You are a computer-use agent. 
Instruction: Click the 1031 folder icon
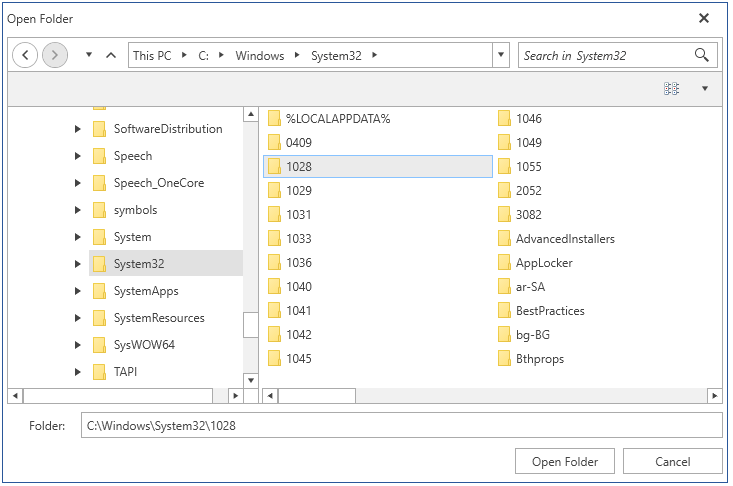pyautogui.click(x=274, y=214)
